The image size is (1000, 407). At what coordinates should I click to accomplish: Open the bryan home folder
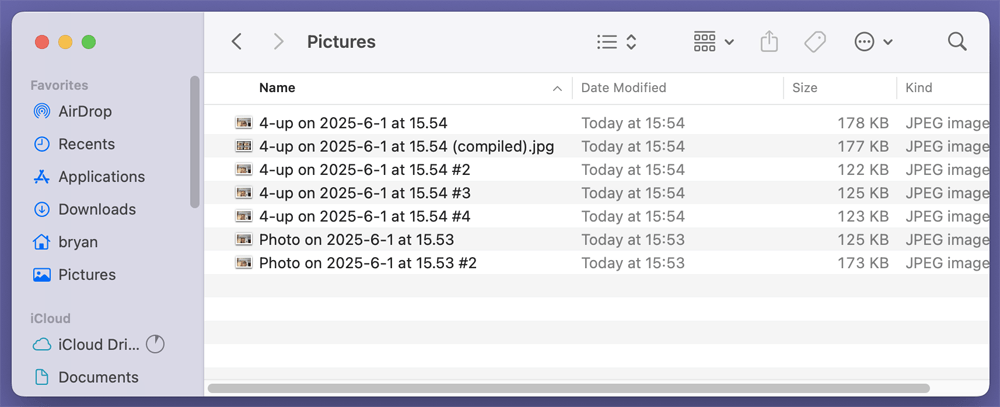78,242
